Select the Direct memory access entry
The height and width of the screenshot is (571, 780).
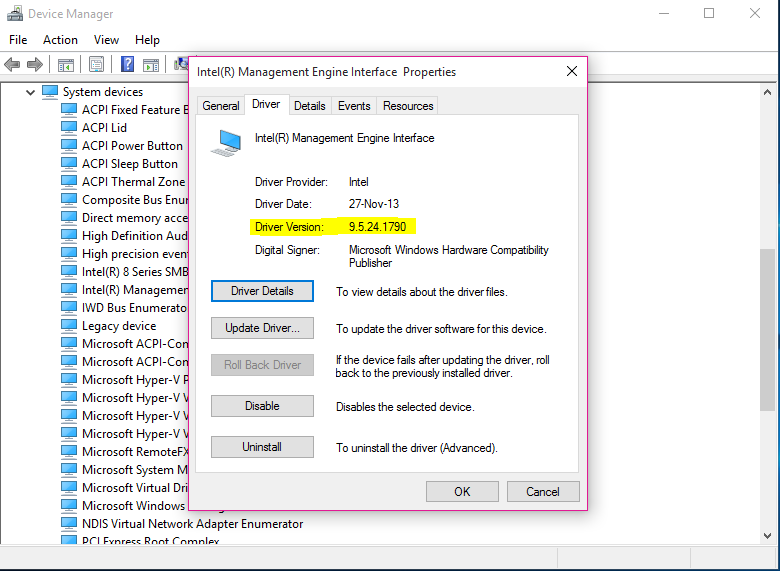[134, 218]
